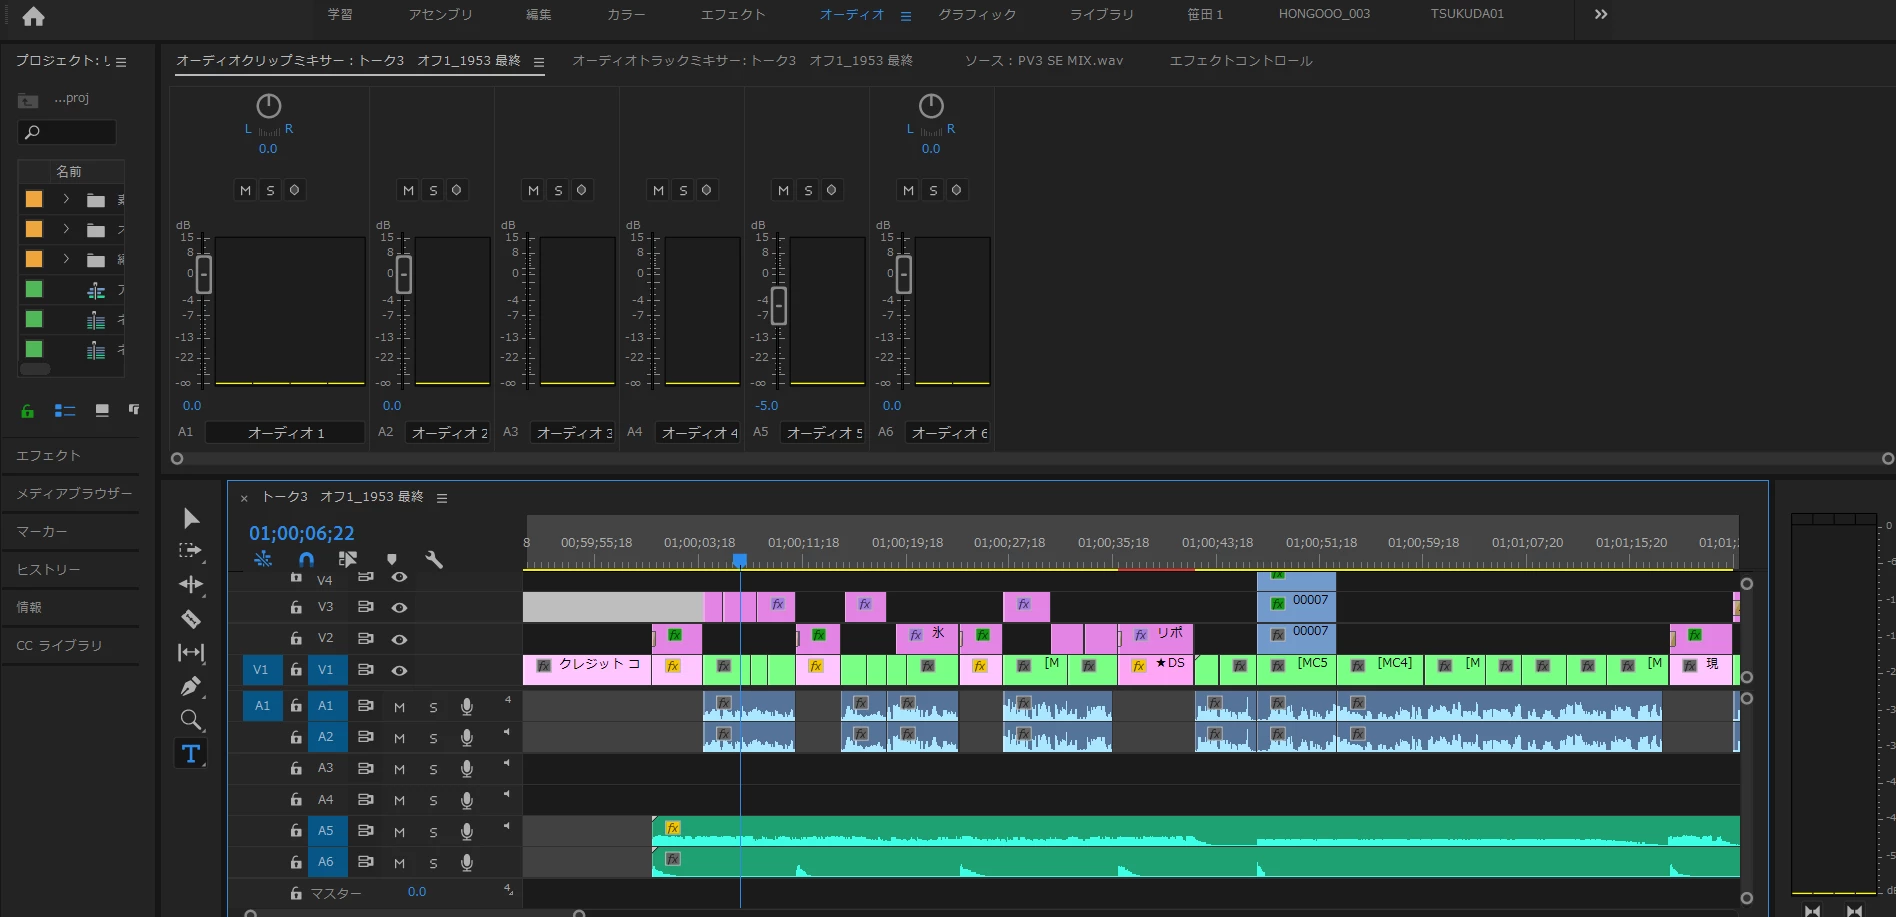
Task: Toggle Linked Selection in timeline
Action: (348, 559)
